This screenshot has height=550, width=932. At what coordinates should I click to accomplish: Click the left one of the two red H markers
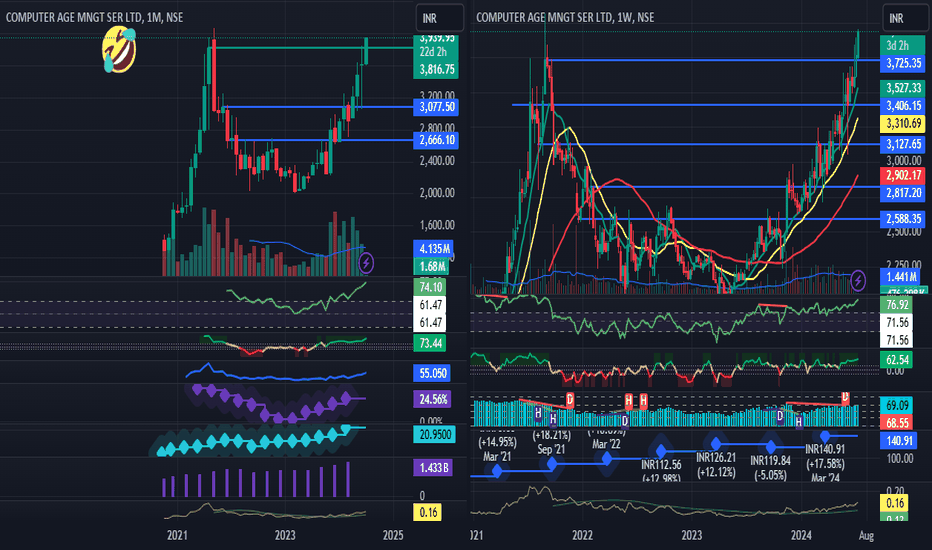click(629, 400)
